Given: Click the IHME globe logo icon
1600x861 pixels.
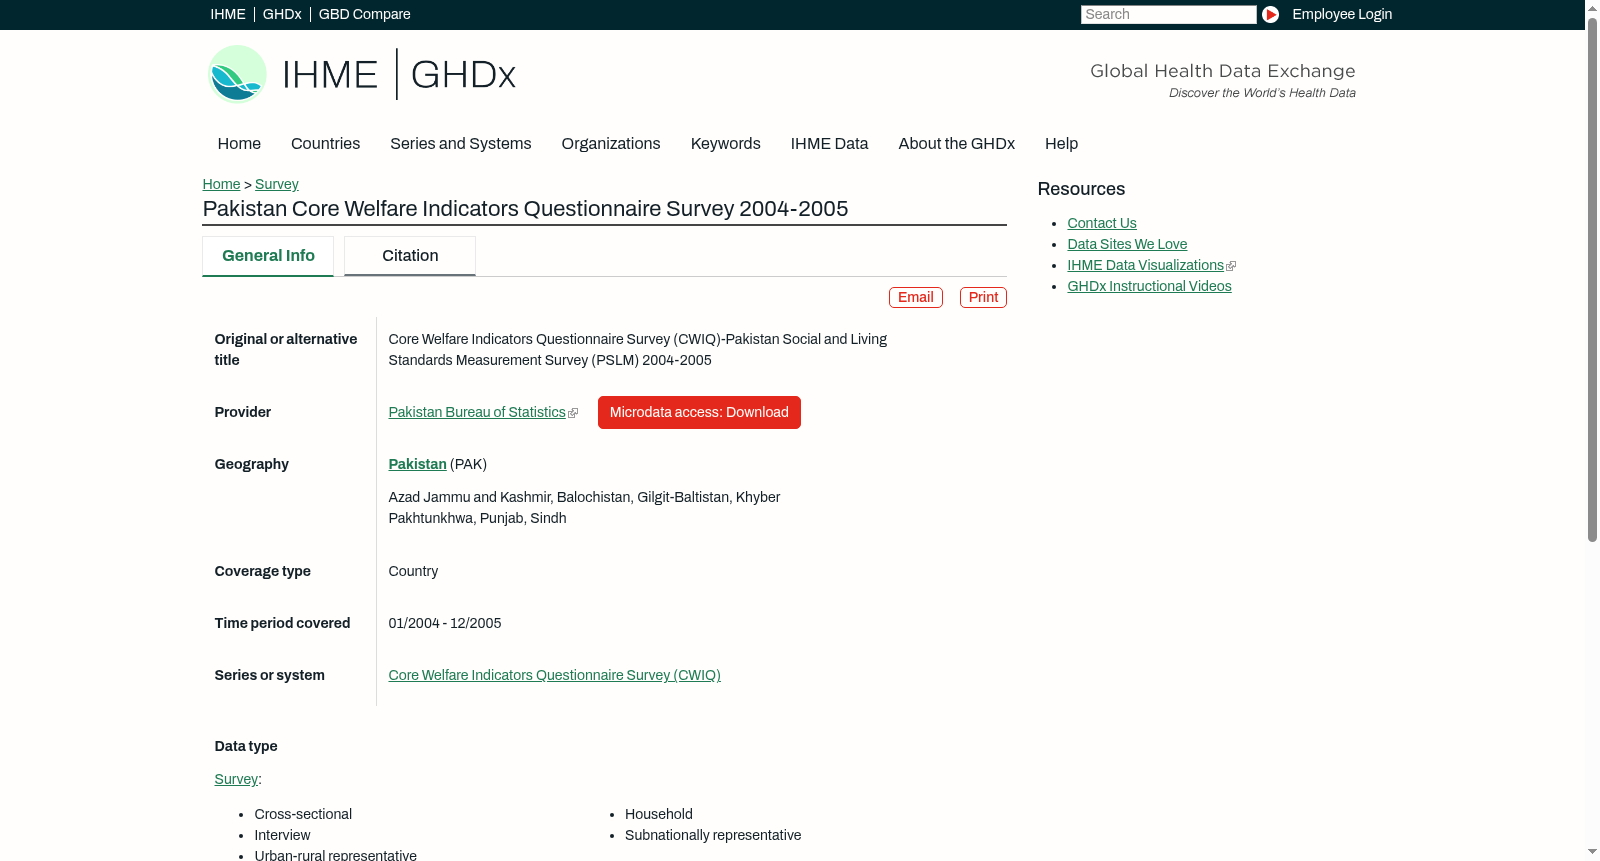Looking at the screenshot, I should 237,74.
